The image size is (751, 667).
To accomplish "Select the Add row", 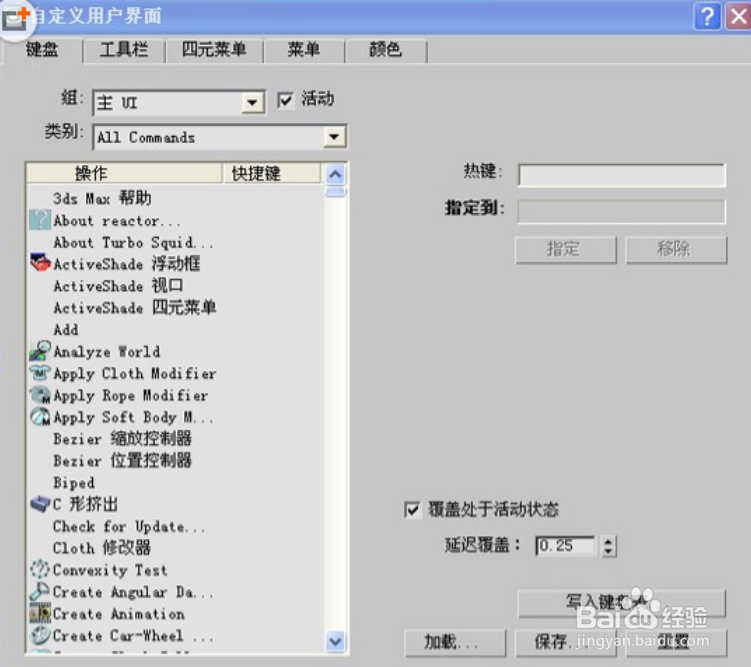I will [x=175, y=329].
